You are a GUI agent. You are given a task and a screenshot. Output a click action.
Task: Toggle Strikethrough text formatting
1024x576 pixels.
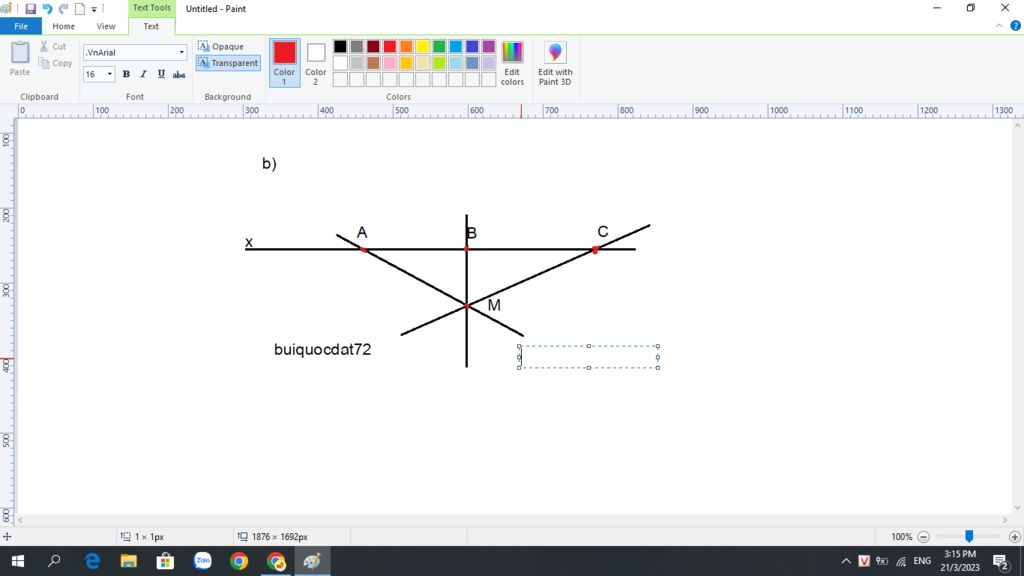(x=179, y=74)
